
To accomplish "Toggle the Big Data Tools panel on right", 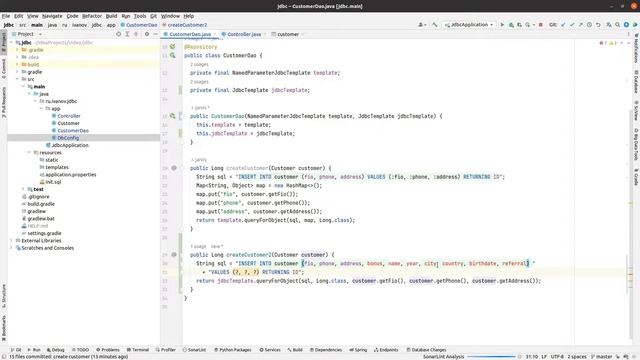I will coord(636,144).
